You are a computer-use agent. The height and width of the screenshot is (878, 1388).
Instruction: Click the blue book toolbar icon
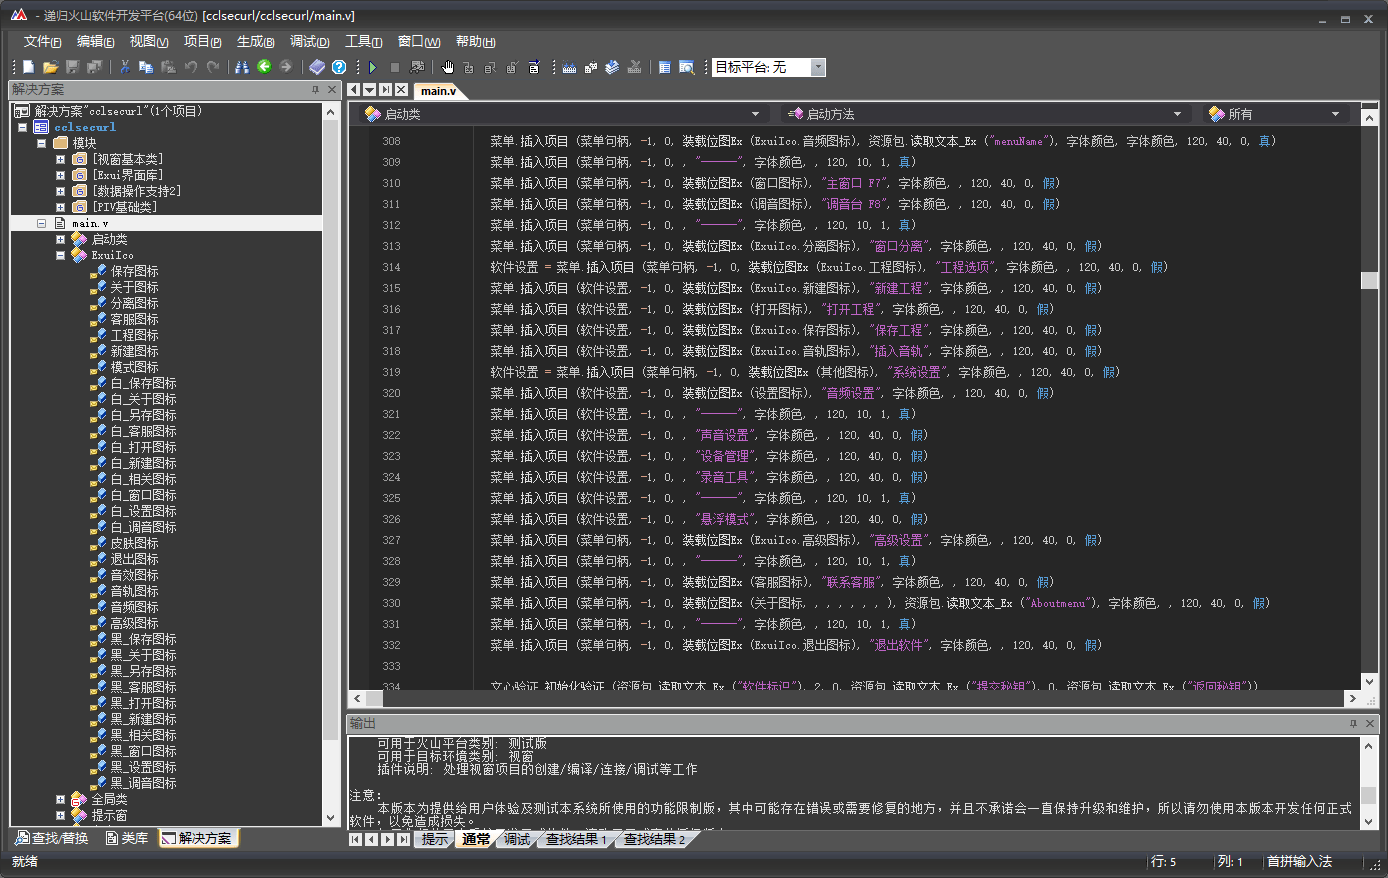[x=316, y=67]
